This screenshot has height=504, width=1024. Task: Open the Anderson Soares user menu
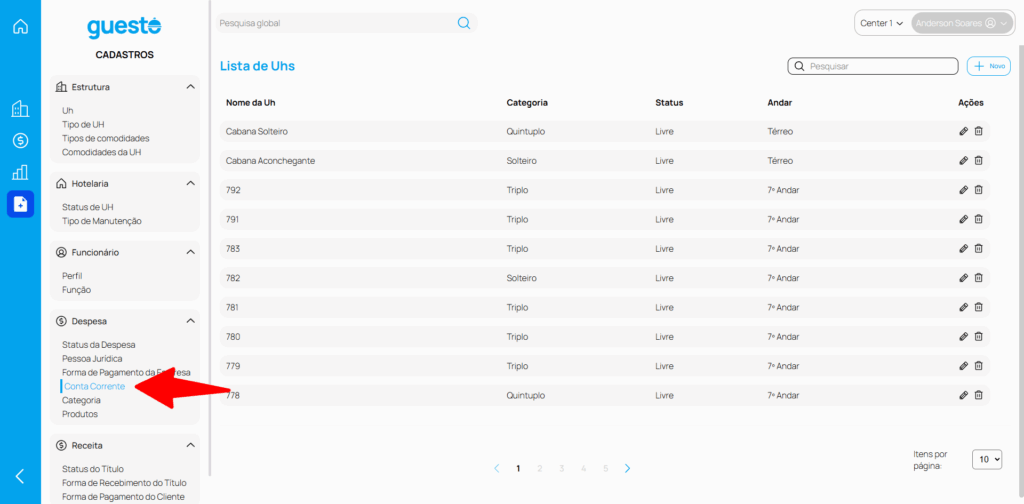961,23
